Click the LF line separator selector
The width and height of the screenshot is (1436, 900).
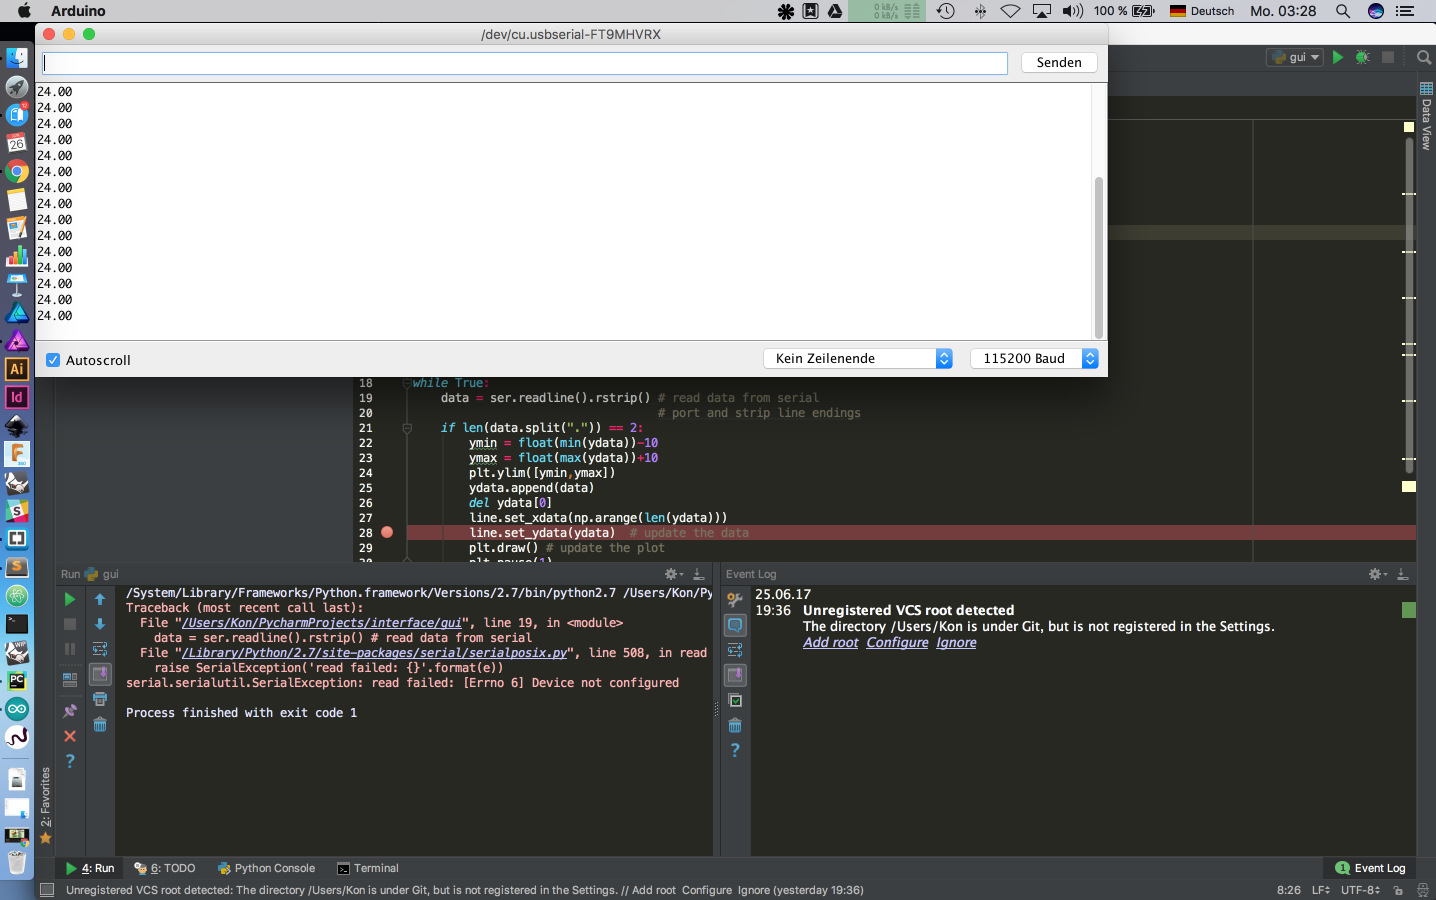point(1321,890)
